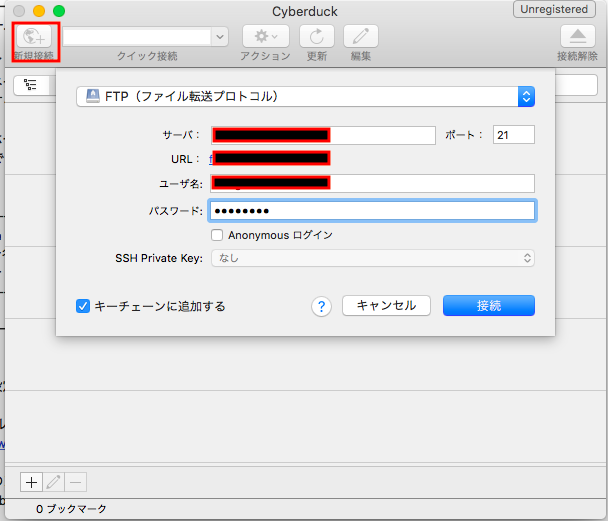The width and height of the screenshot is (608, 521).
Task: Uncheck the add to Keychain checkbox
Action: 83,306
